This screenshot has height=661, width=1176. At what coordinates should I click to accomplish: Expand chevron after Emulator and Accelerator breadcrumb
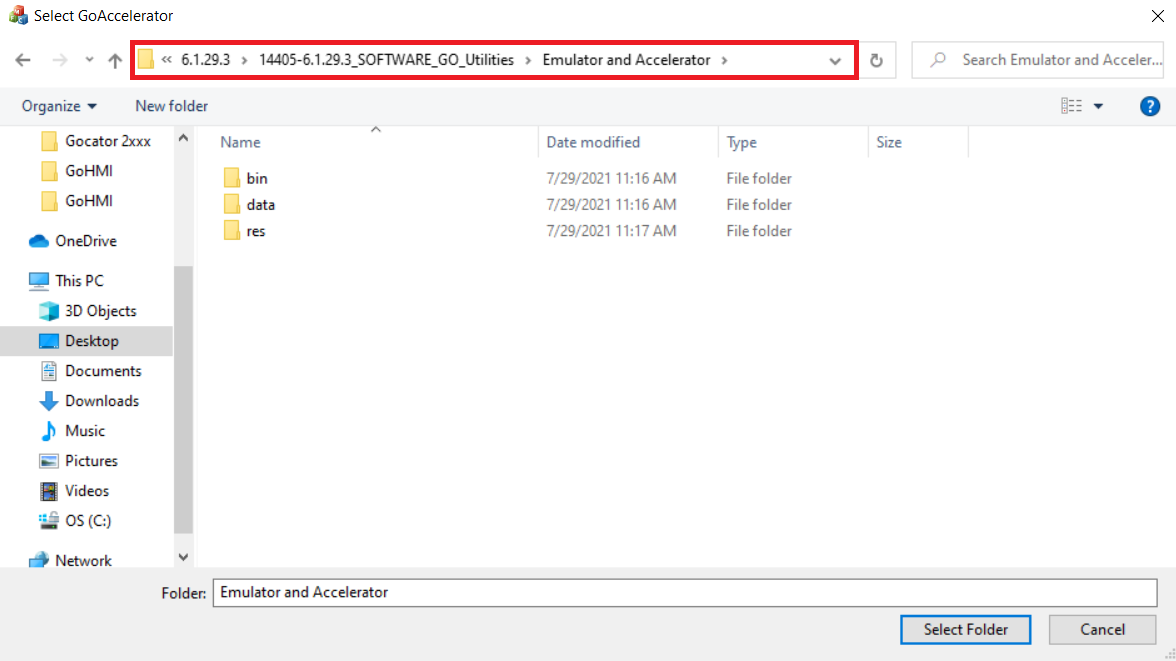coord(724,60)
